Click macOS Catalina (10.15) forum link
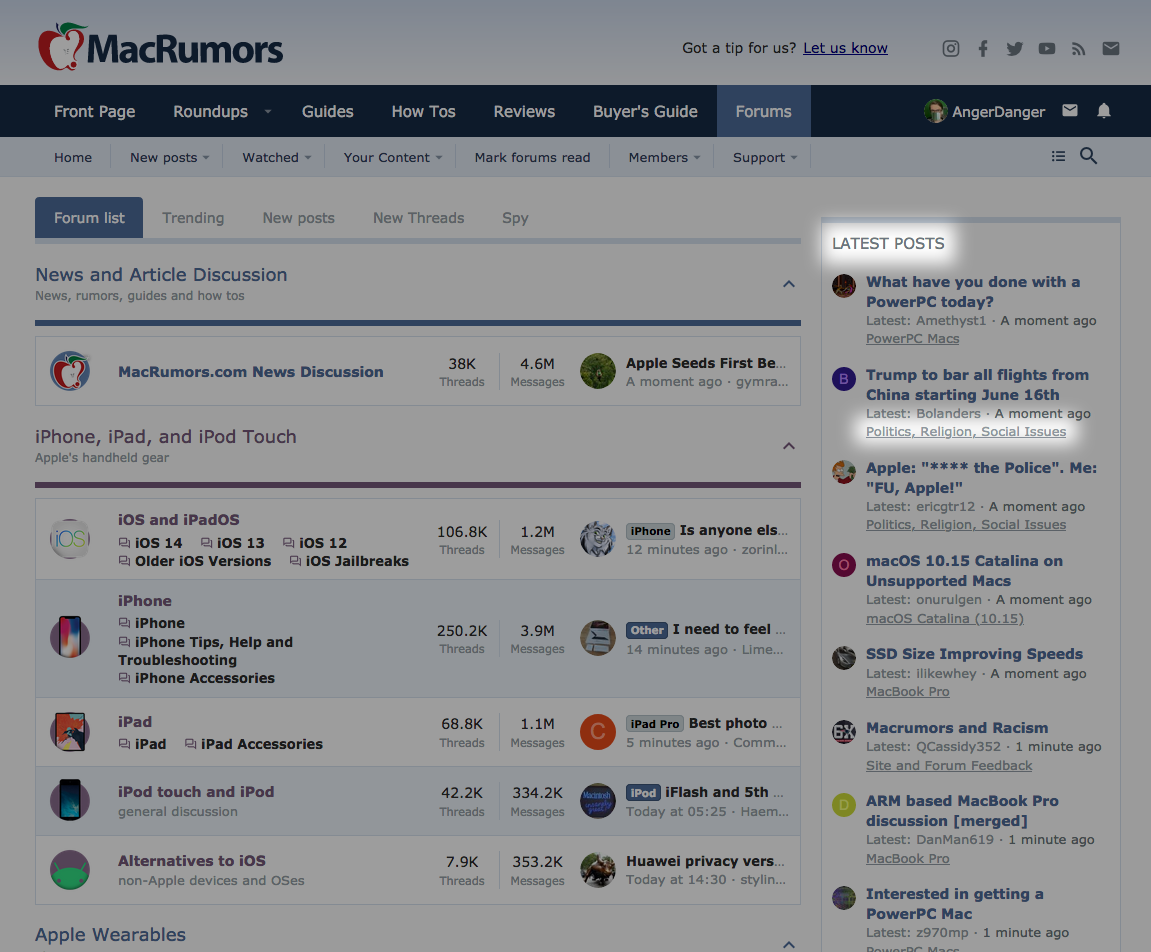Viewport: 1151px width, 952px height. click(x=945, y=619)
